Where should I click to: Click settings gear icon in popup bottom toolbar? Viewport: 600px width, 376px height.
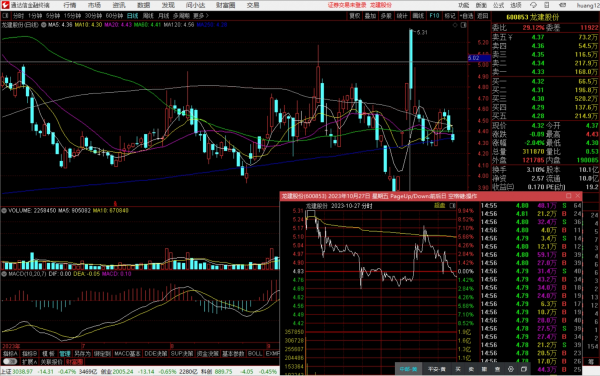pyautogui.click(x=510, y=369)
